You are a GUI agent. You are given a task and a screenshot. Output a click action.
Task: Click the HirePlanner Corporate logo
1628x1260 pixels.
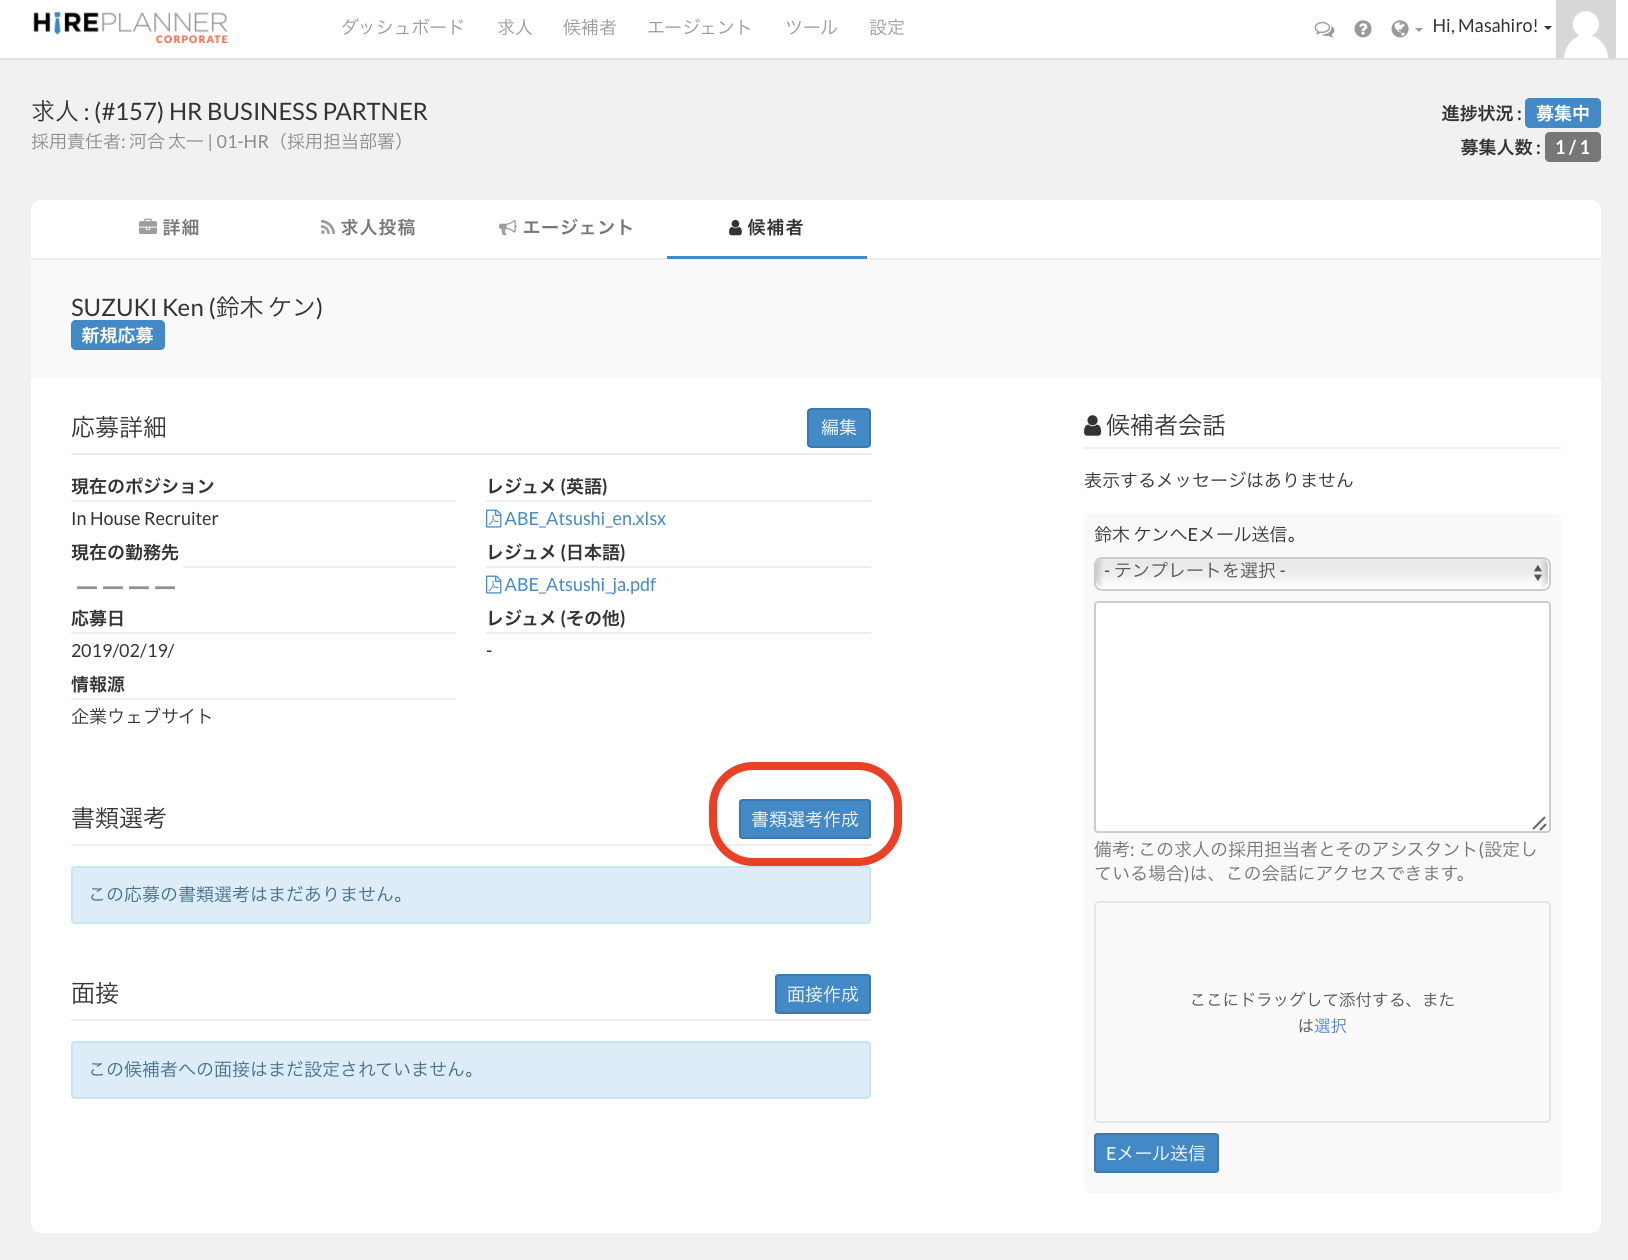tap(130, 27)
